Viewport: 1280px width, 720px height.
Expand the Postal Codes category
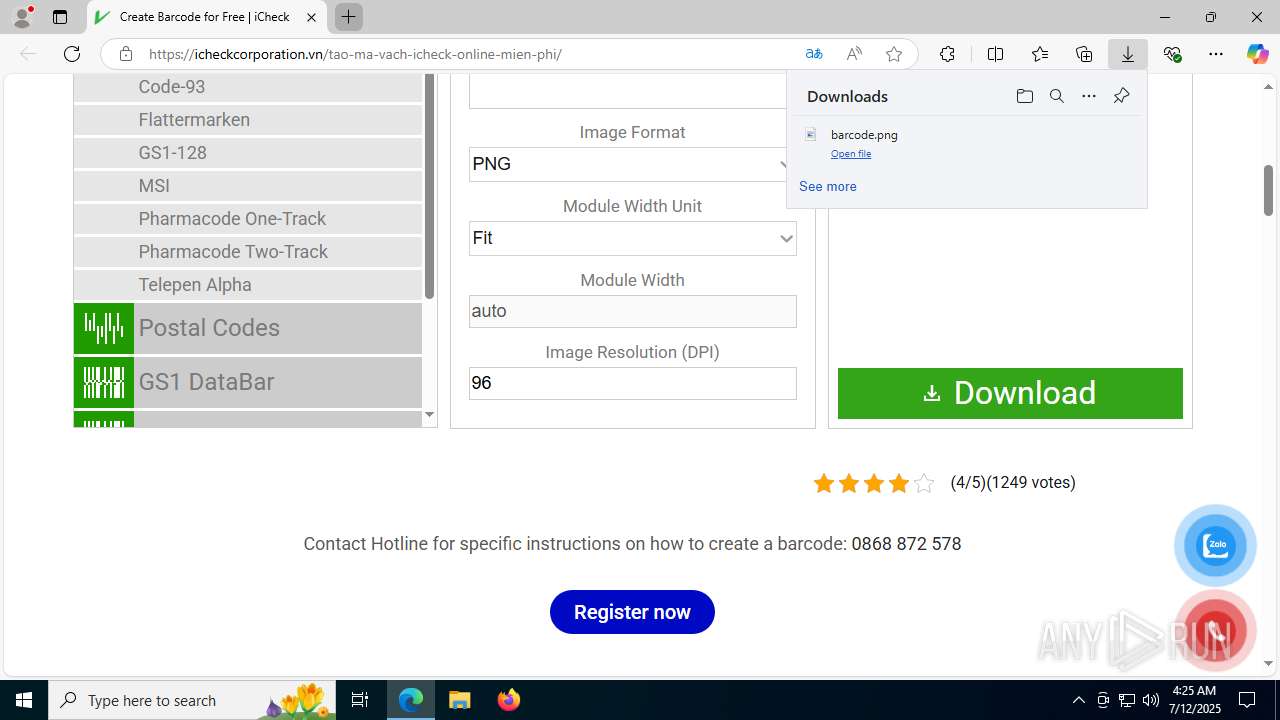click(x=248, y=328)
